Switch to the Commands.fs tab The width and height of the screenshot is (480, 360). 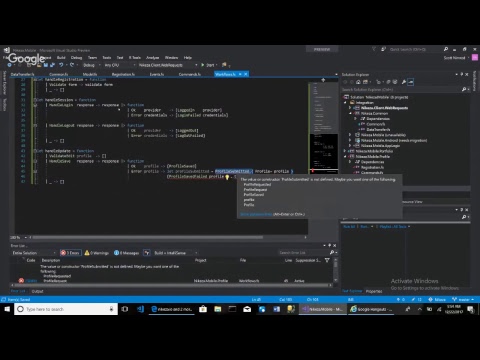coord(190,74)
